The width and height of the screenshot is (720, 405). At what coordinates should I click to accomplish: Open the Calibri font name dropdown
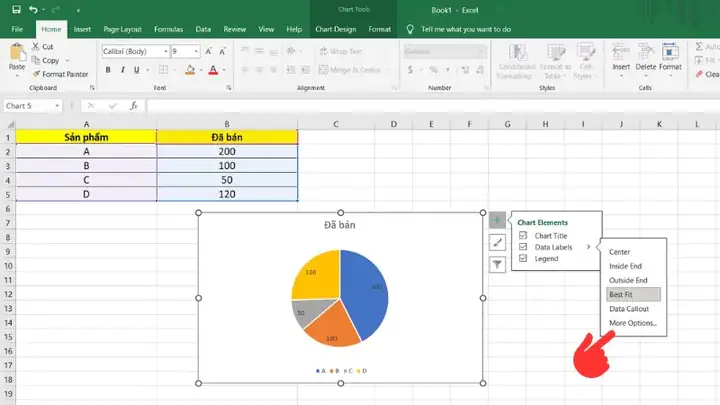(165, 51)
